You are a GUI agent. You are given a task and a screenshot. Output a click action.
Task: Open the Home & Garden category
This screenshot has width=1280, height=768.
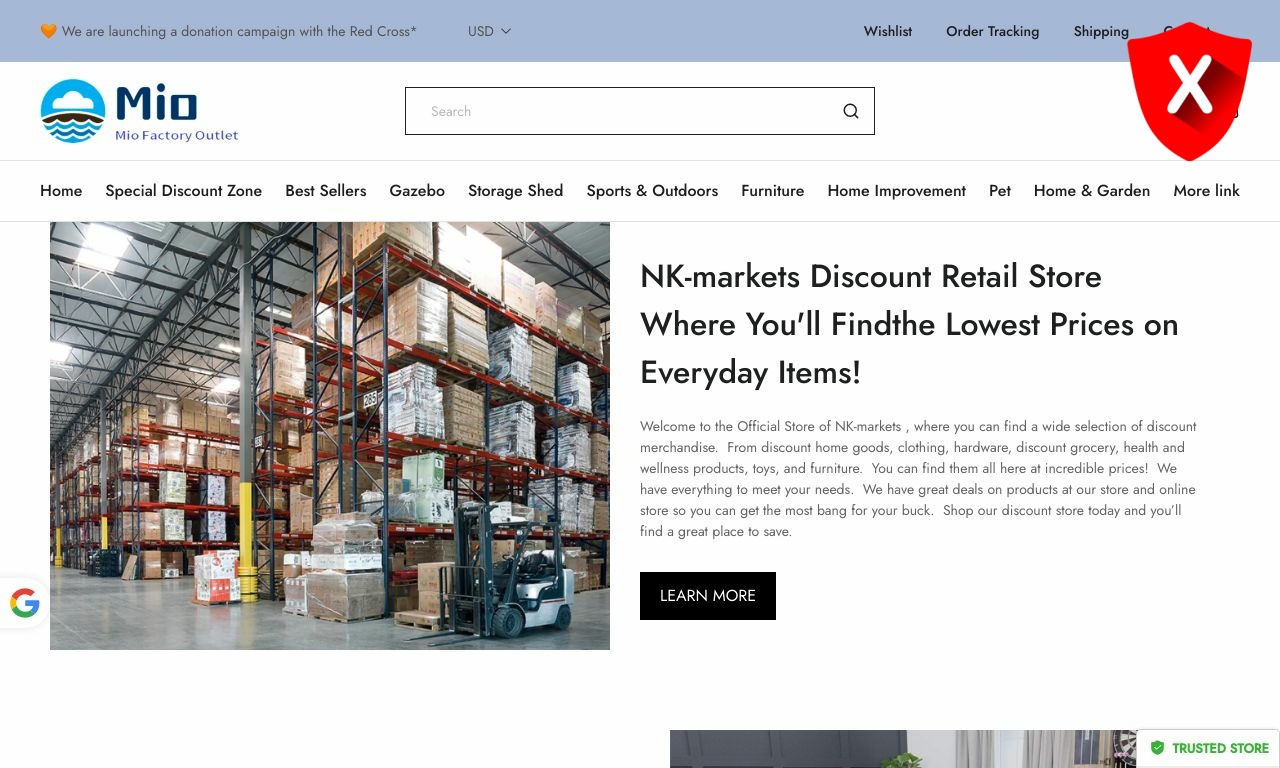1092,191
